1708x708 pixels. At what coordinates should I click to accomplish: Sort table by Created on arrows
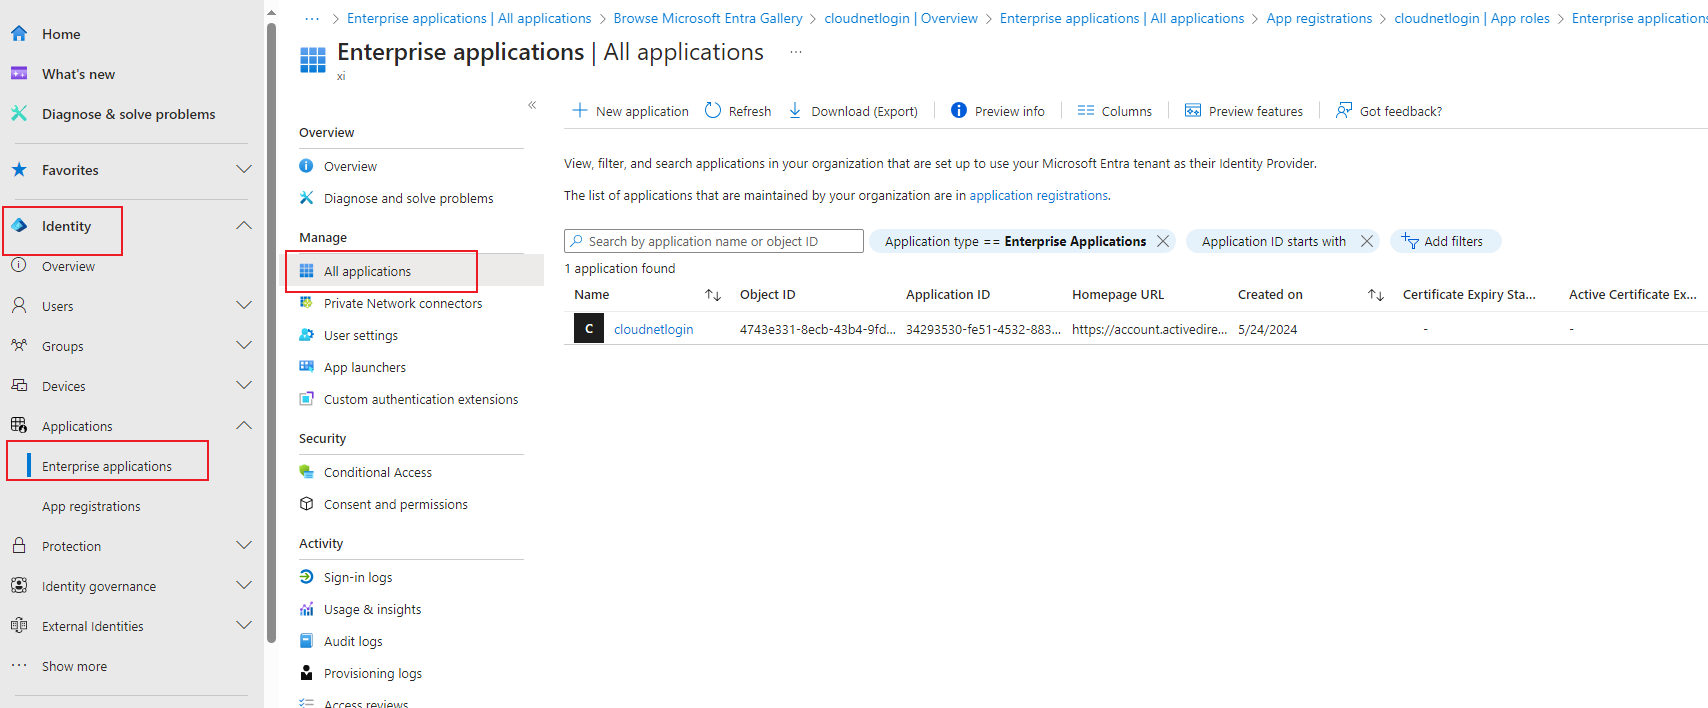click(1376, 295)
